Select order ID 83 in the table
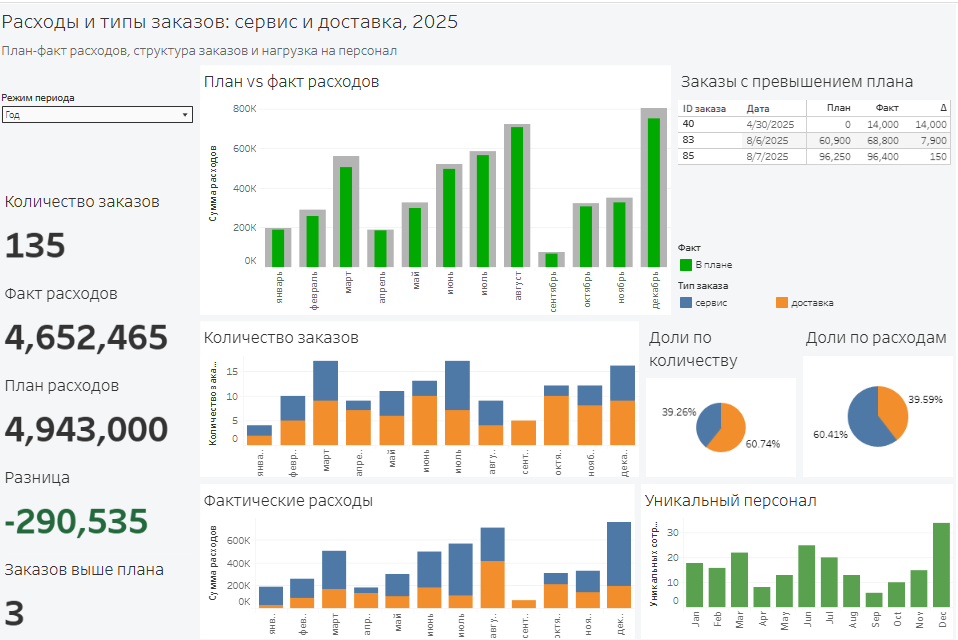This screenshot has height=640, width=958. click(688, 139)
